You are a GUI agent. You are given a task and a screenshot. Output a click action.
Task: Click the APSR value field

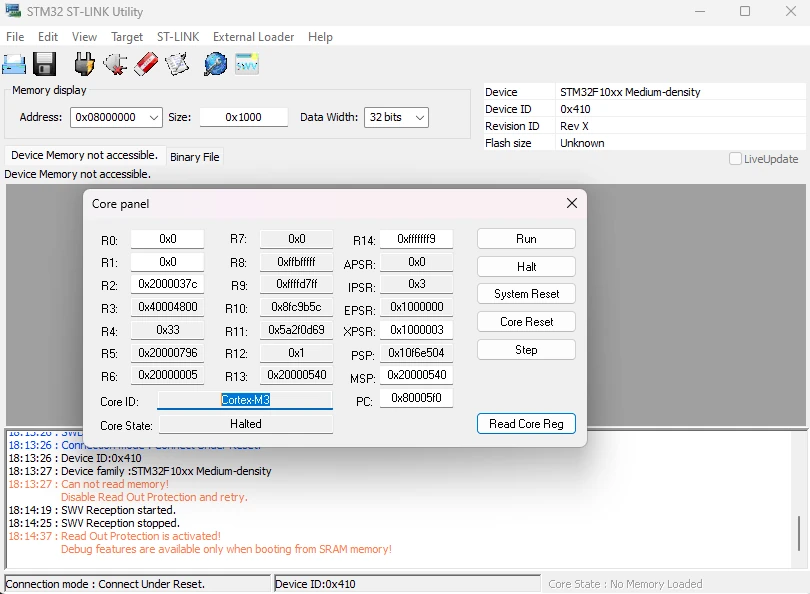click(x=416, y=262)
